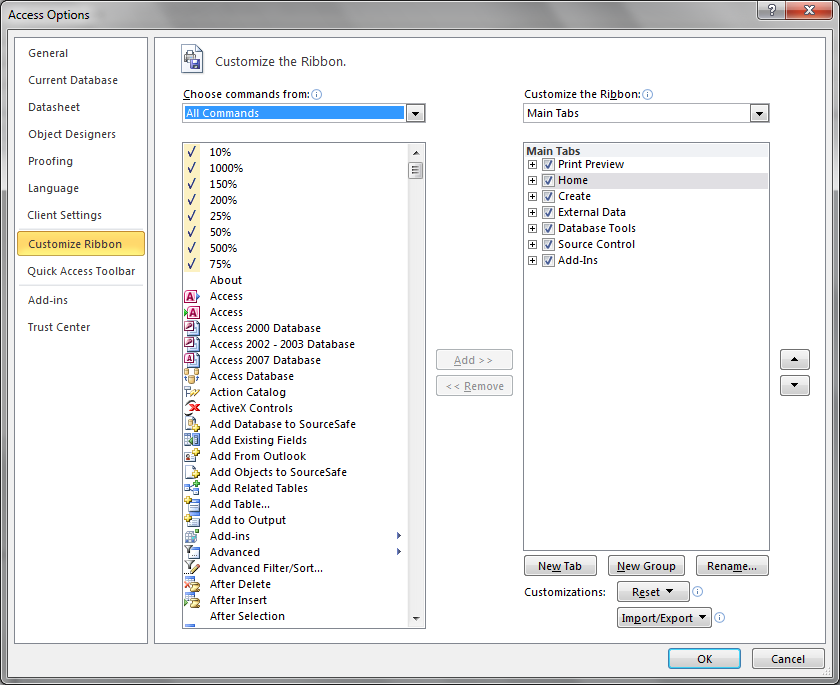Click the After Delete icon

coord(192,584)
